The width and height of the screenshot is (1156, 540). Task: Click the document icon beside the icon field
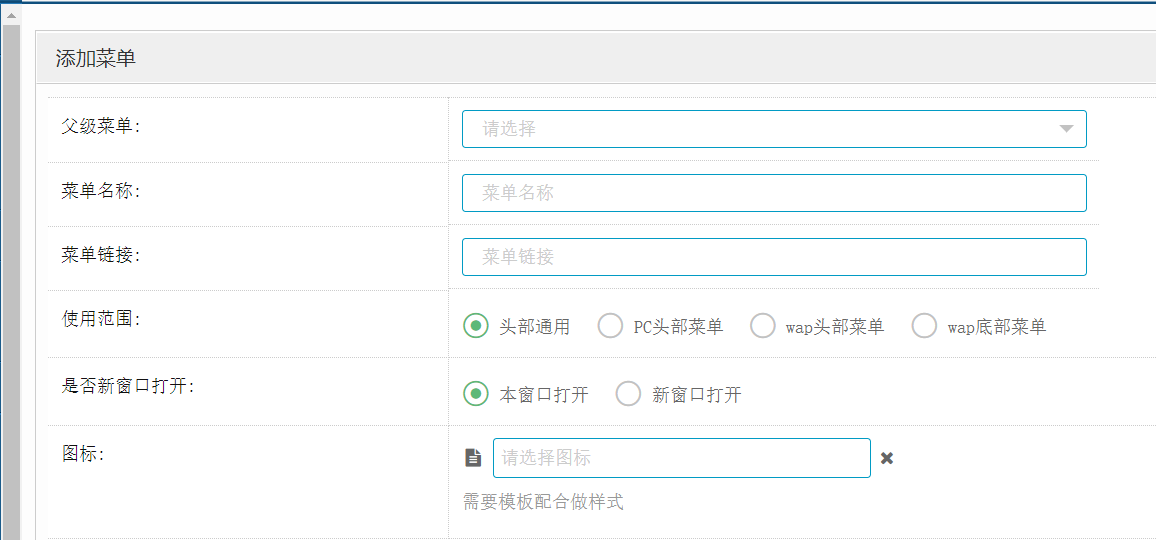[474, 458]
